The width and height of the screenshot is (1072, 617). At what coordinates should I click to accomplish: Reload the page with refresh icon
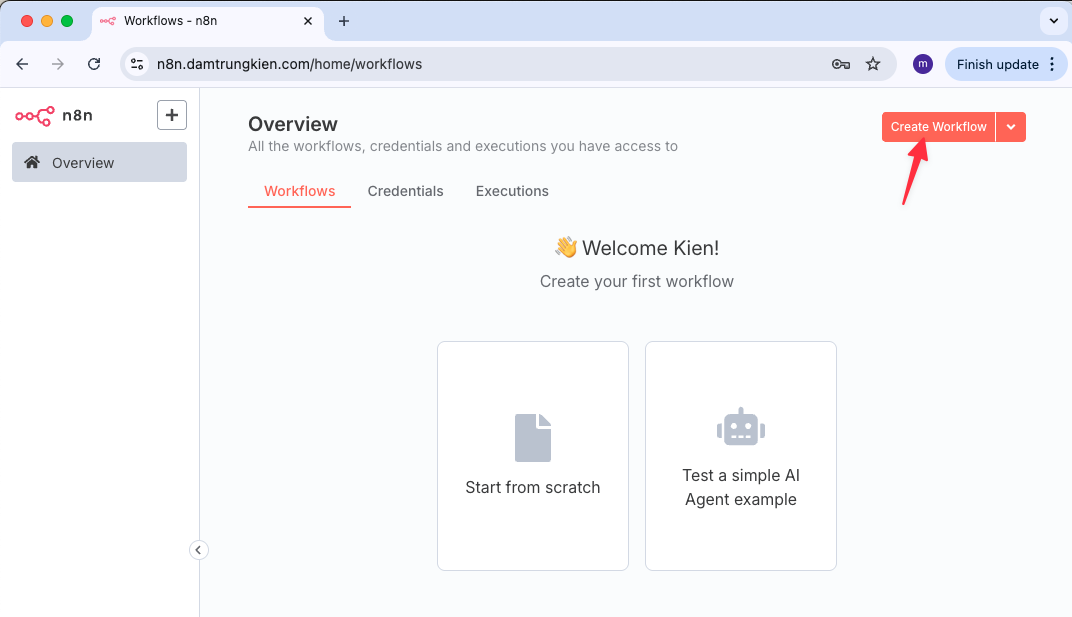coord(94,64)
